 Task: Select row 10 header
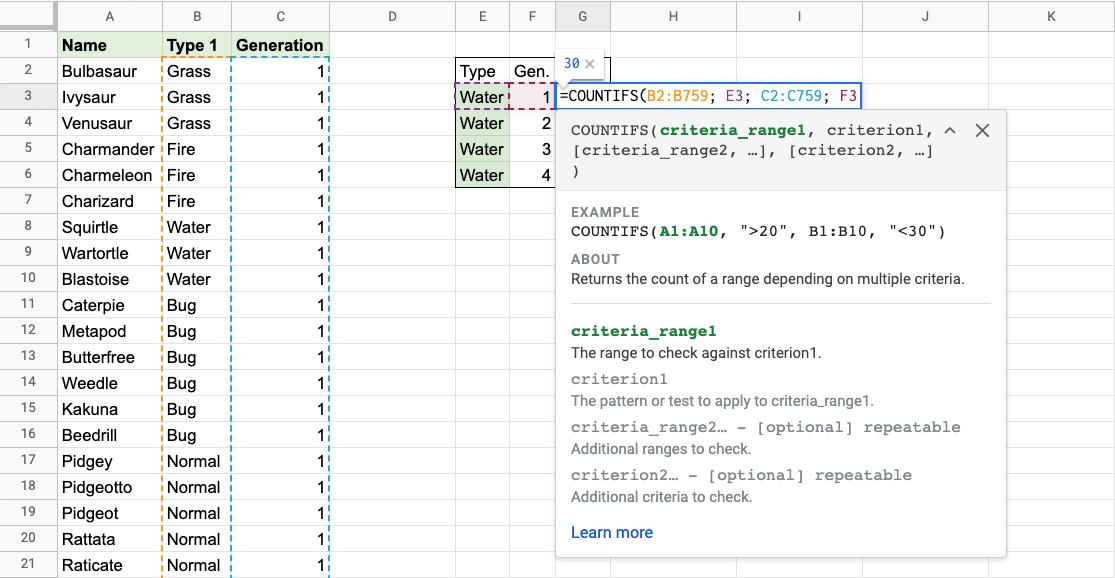coord(28,279)
